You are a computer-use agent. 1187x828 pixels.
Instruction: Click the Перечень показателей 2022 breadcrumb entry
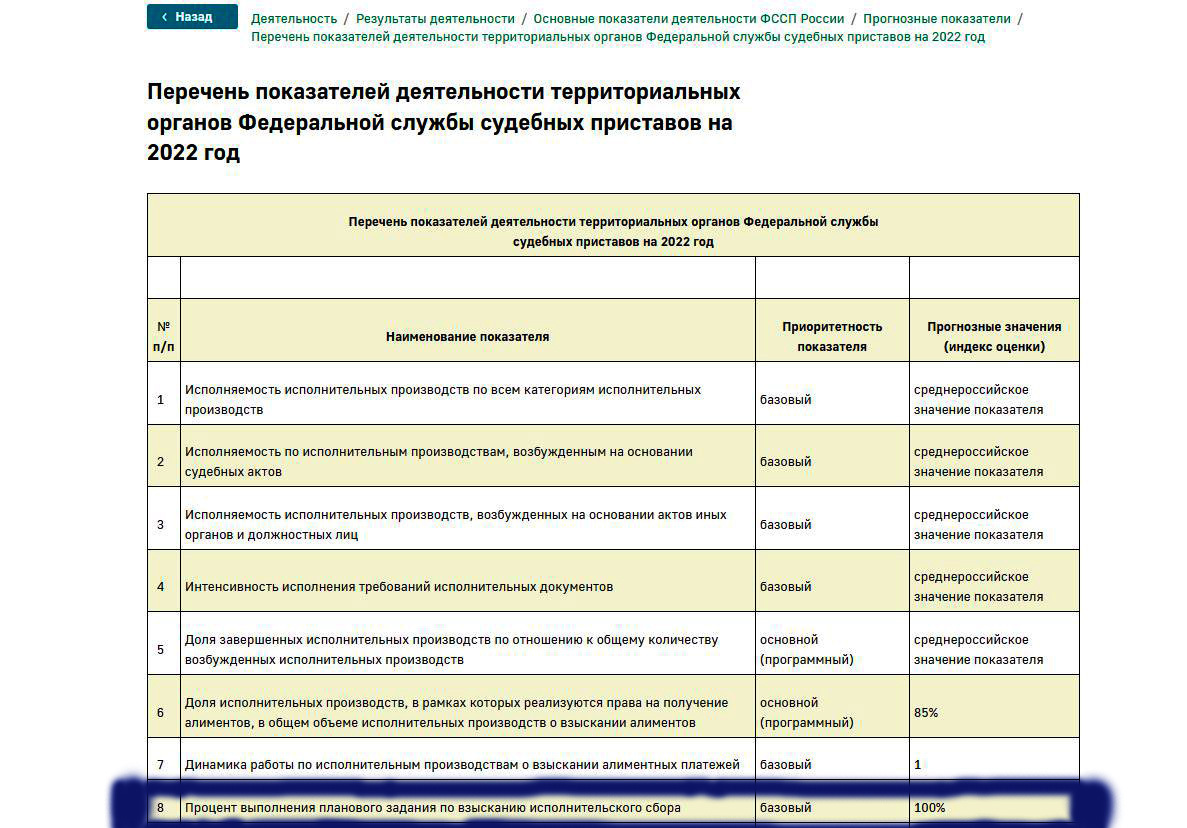pyautogui.click(x=615, y=36)
